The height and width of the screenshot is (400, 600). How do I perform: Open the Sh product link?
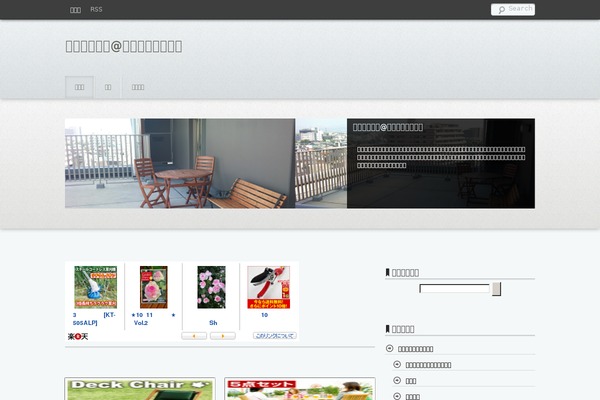click(x=213, y=323)
